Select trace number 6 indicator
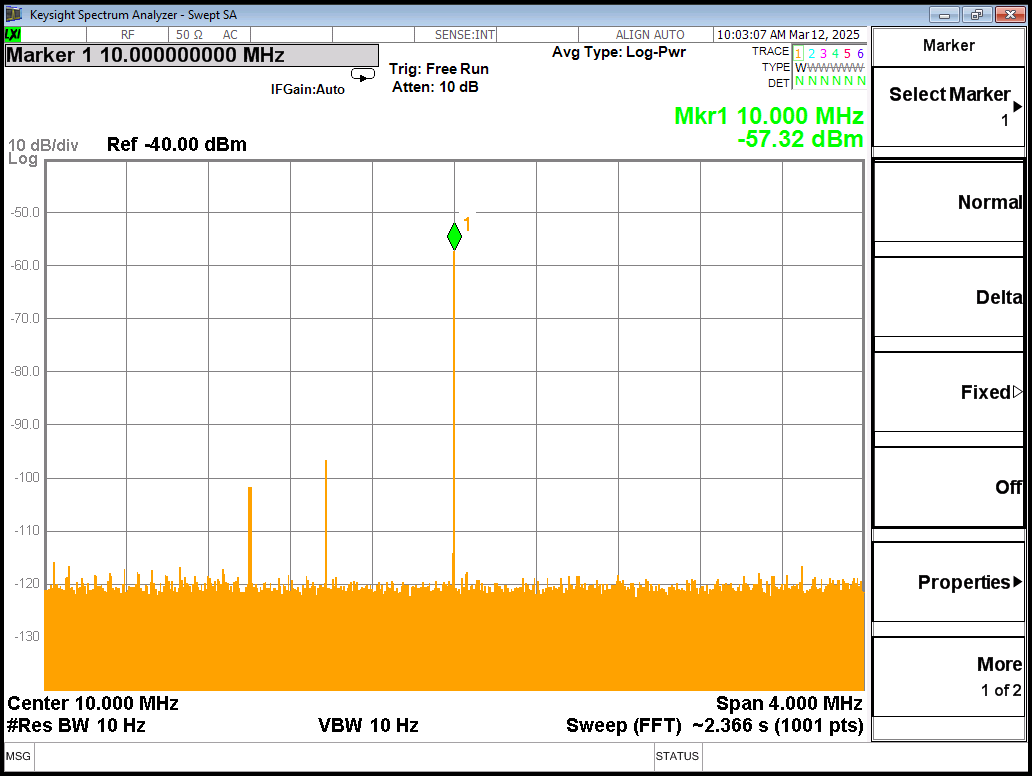 coord(860,53)
